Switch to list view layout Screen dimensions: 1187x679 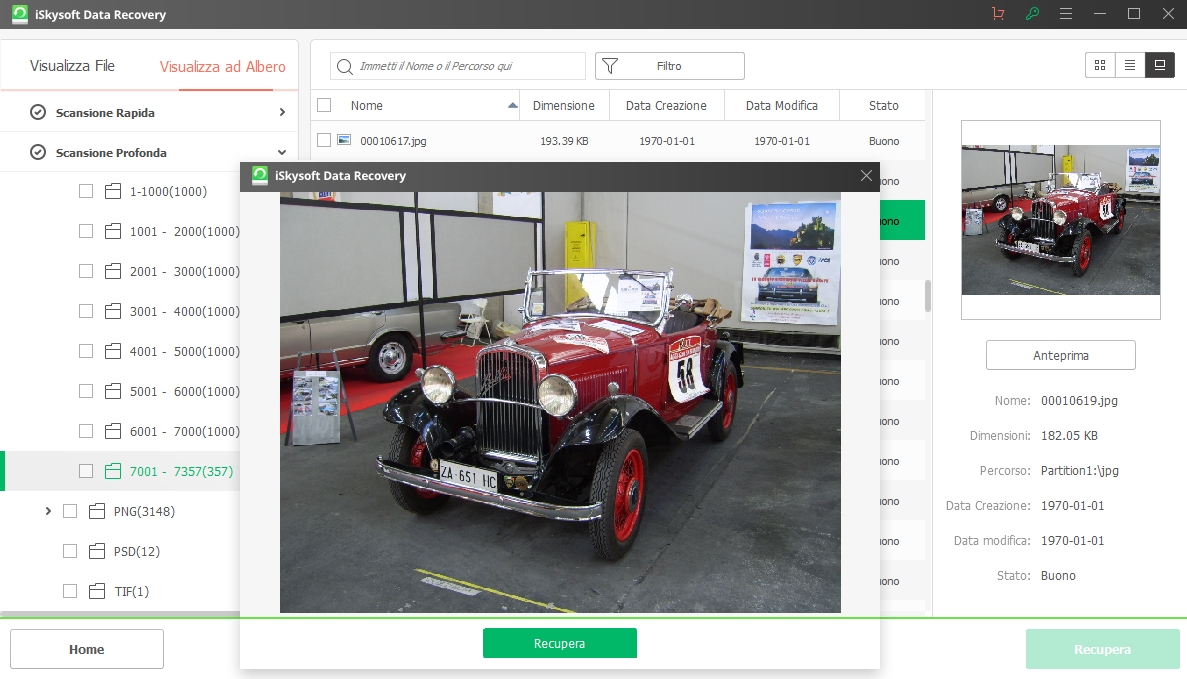(x=1129, y=65)
